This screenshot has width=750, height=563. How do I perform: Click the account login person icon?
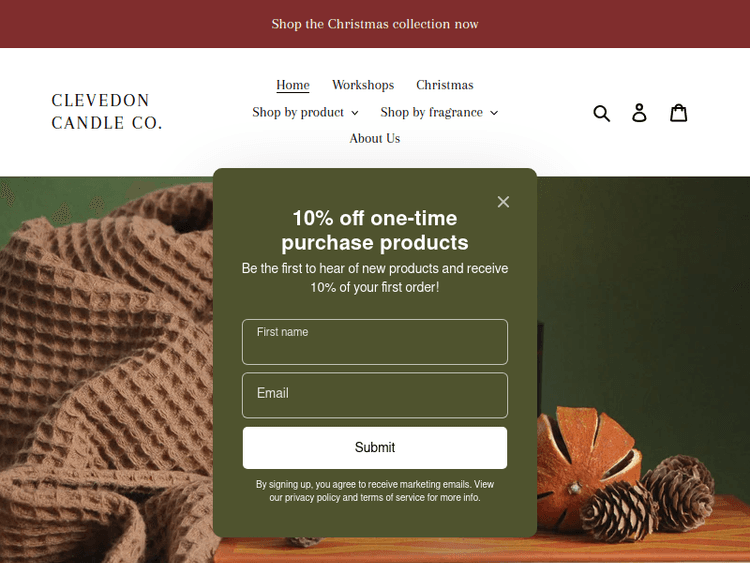(x=640, y=113)
